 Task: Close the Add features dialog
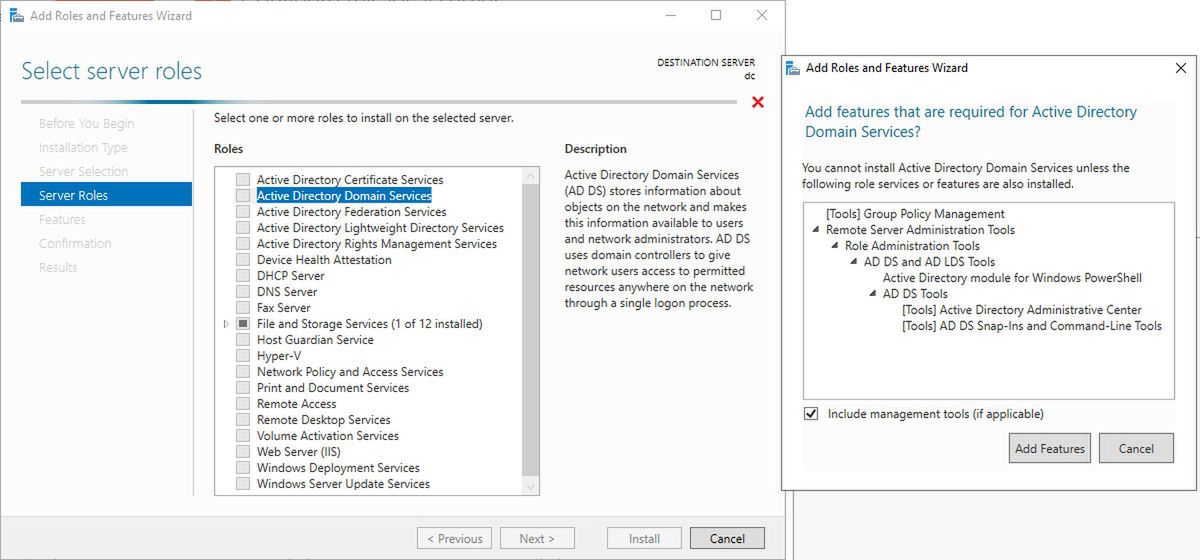1180,68
